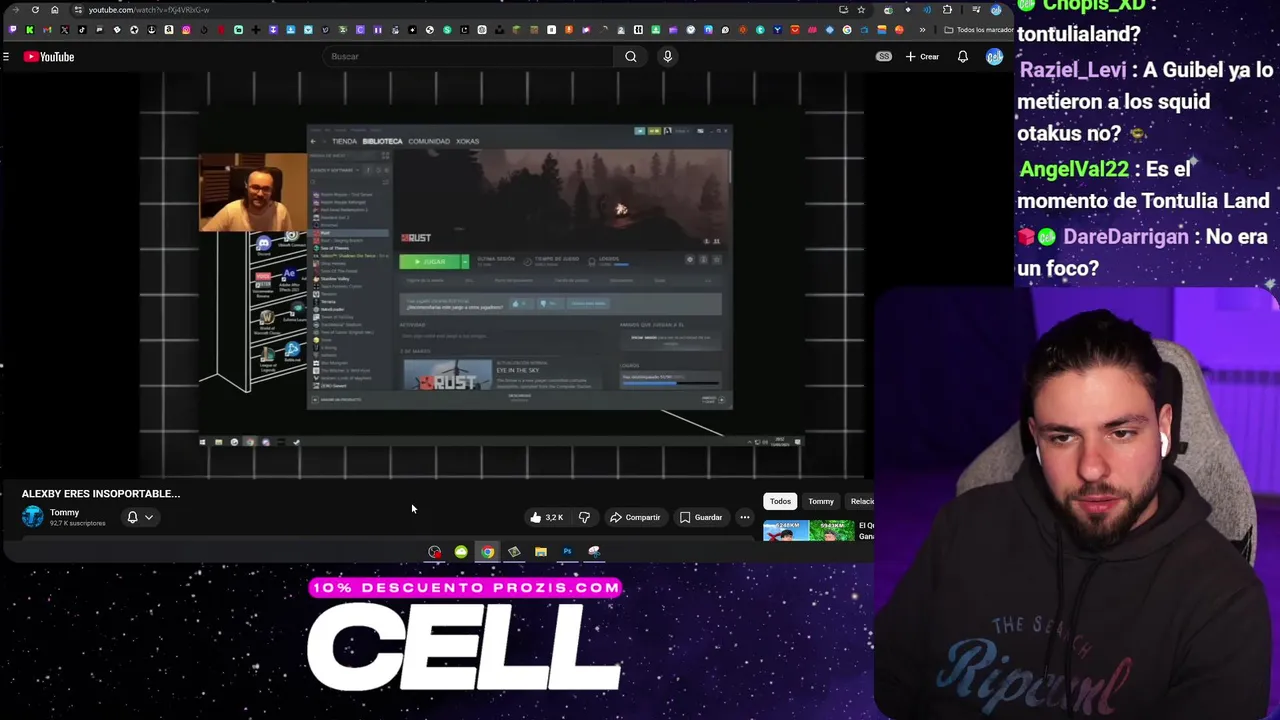1280x720 pixels.
Task: Reload the page in Chrome
Action: point(35,10)
